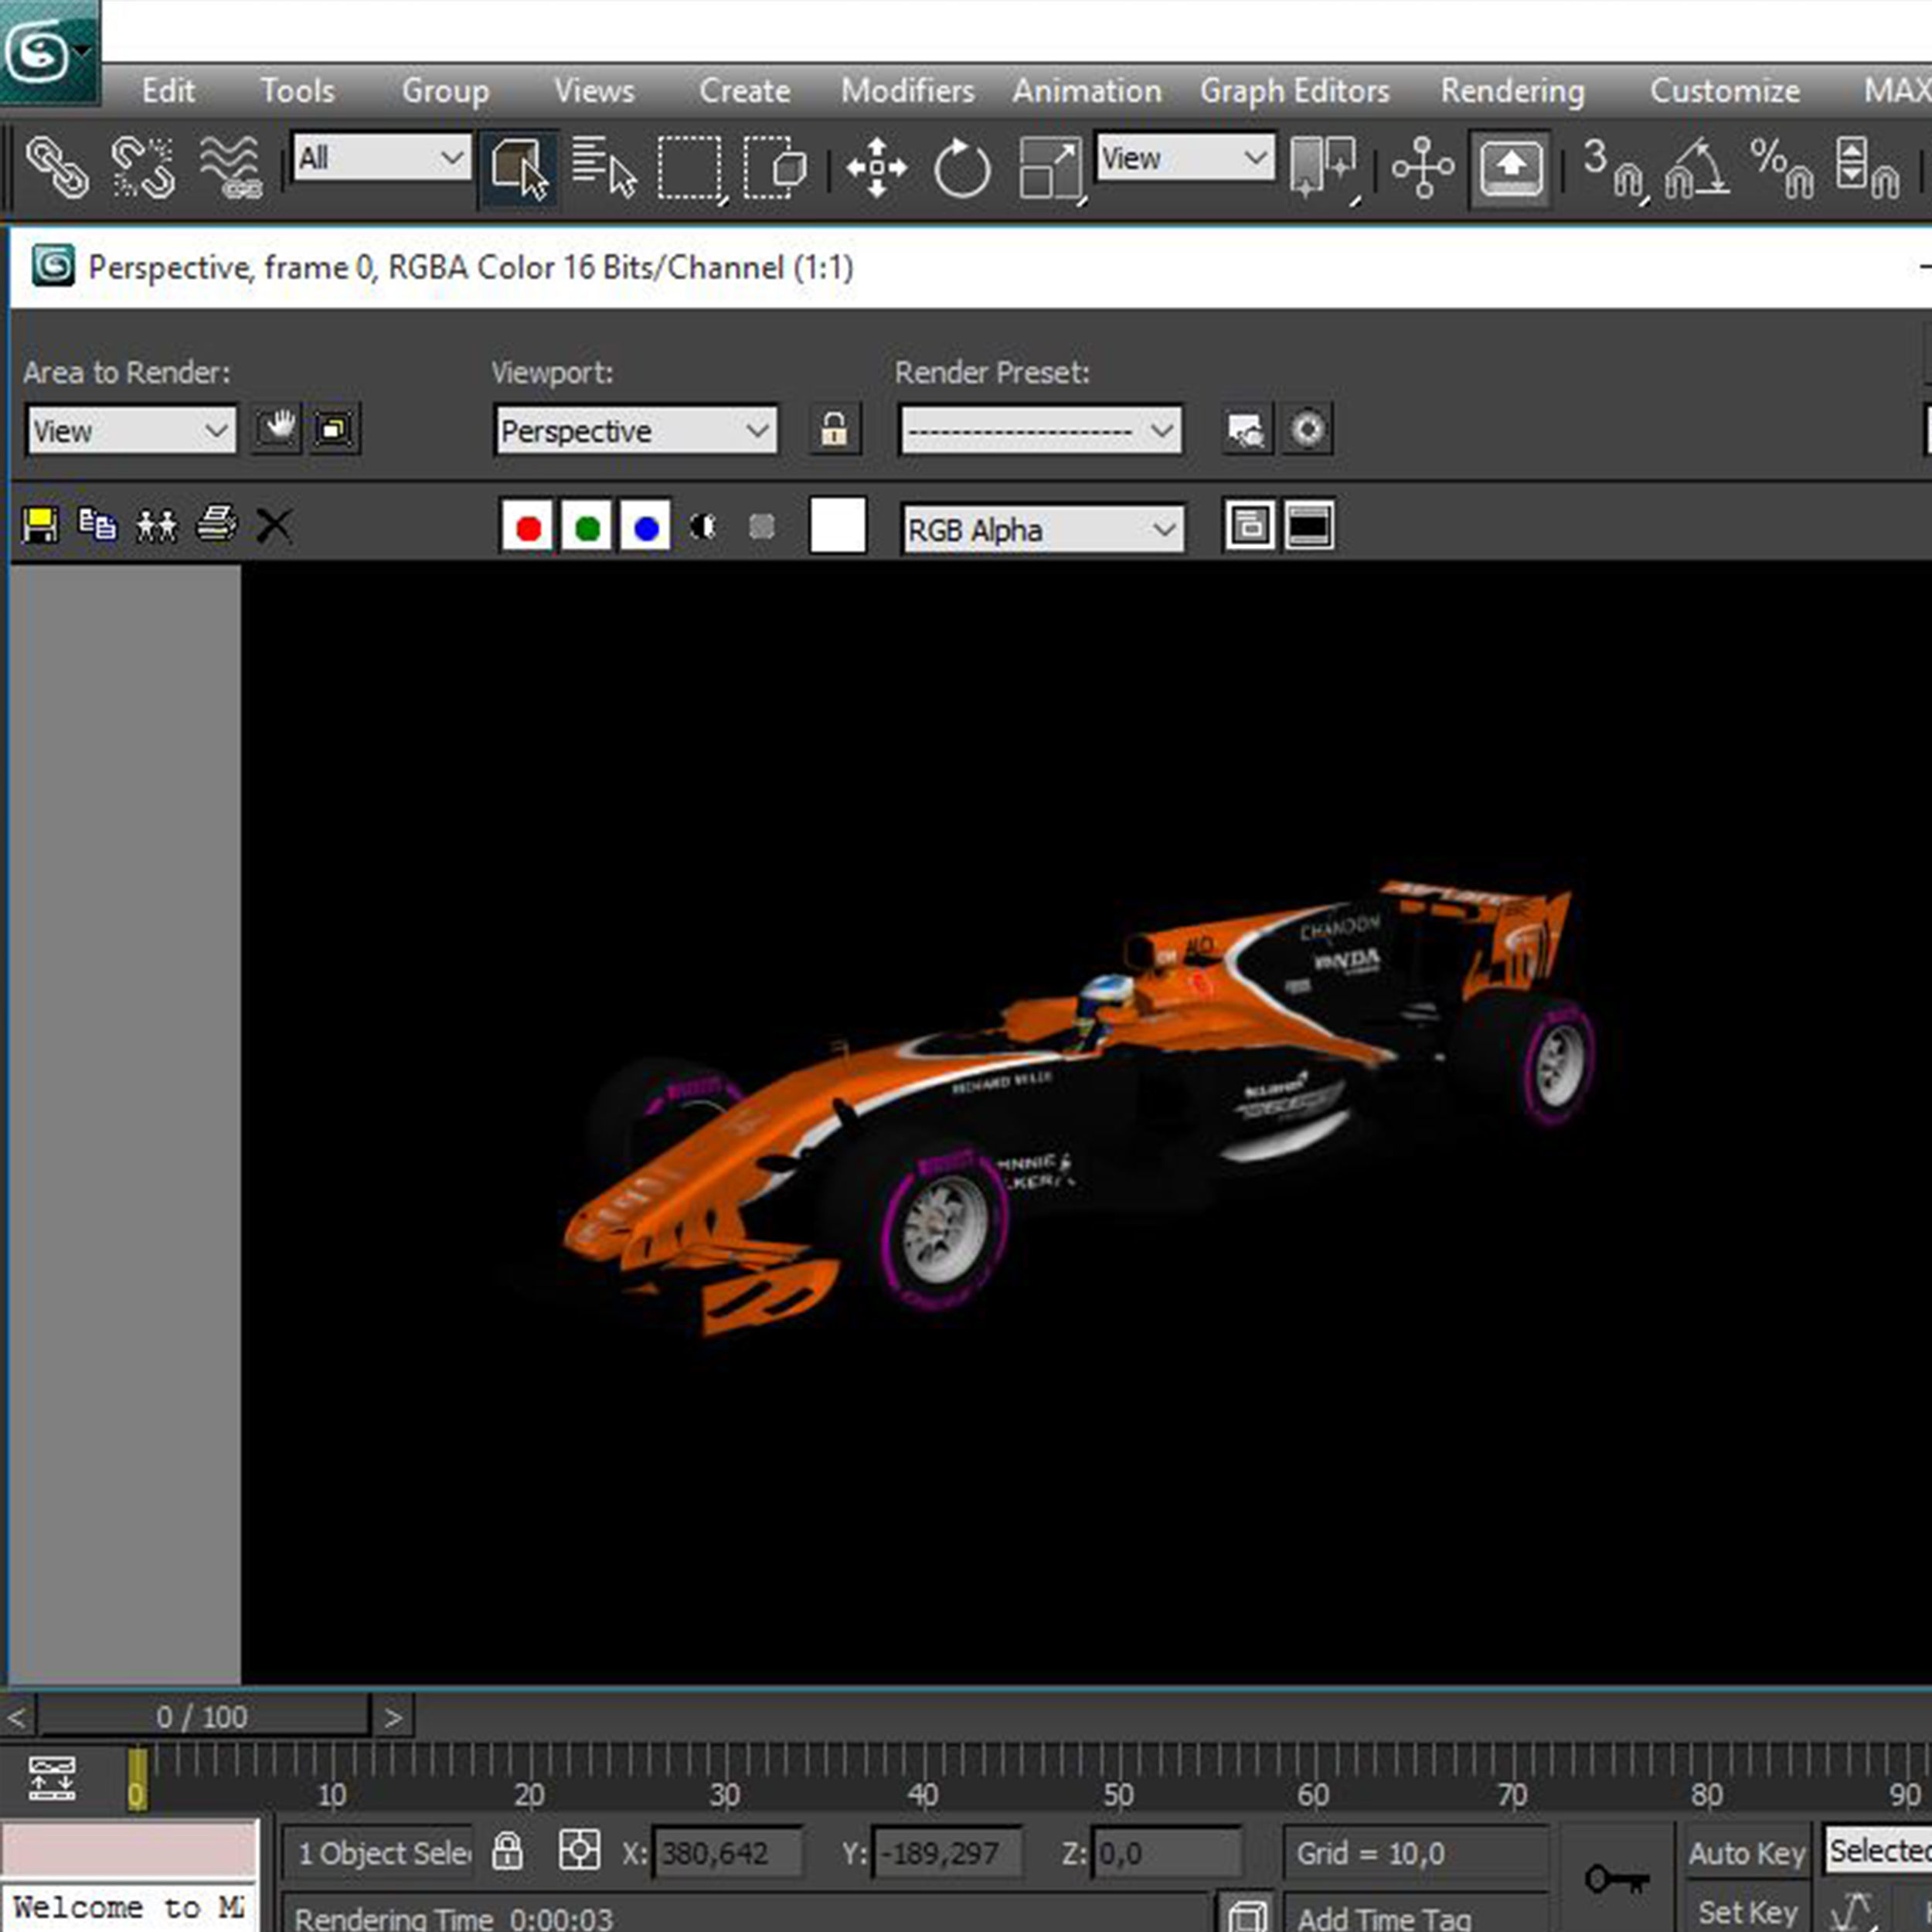Open Render Preset dropdown

point(1040,430)
